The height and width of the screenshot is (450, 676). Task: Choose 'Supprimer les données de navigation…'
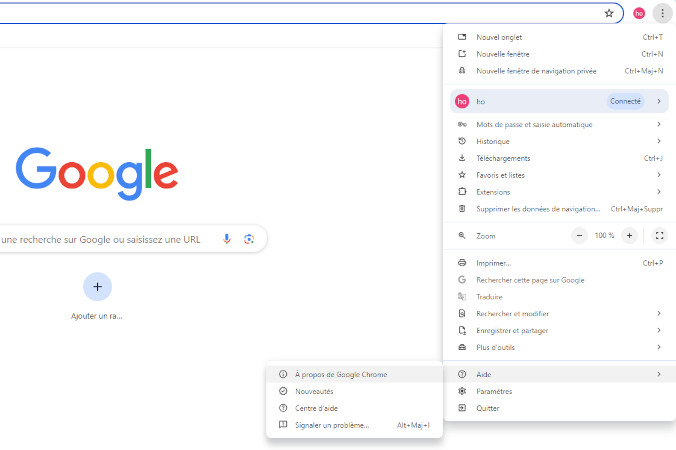coord(559,209)
